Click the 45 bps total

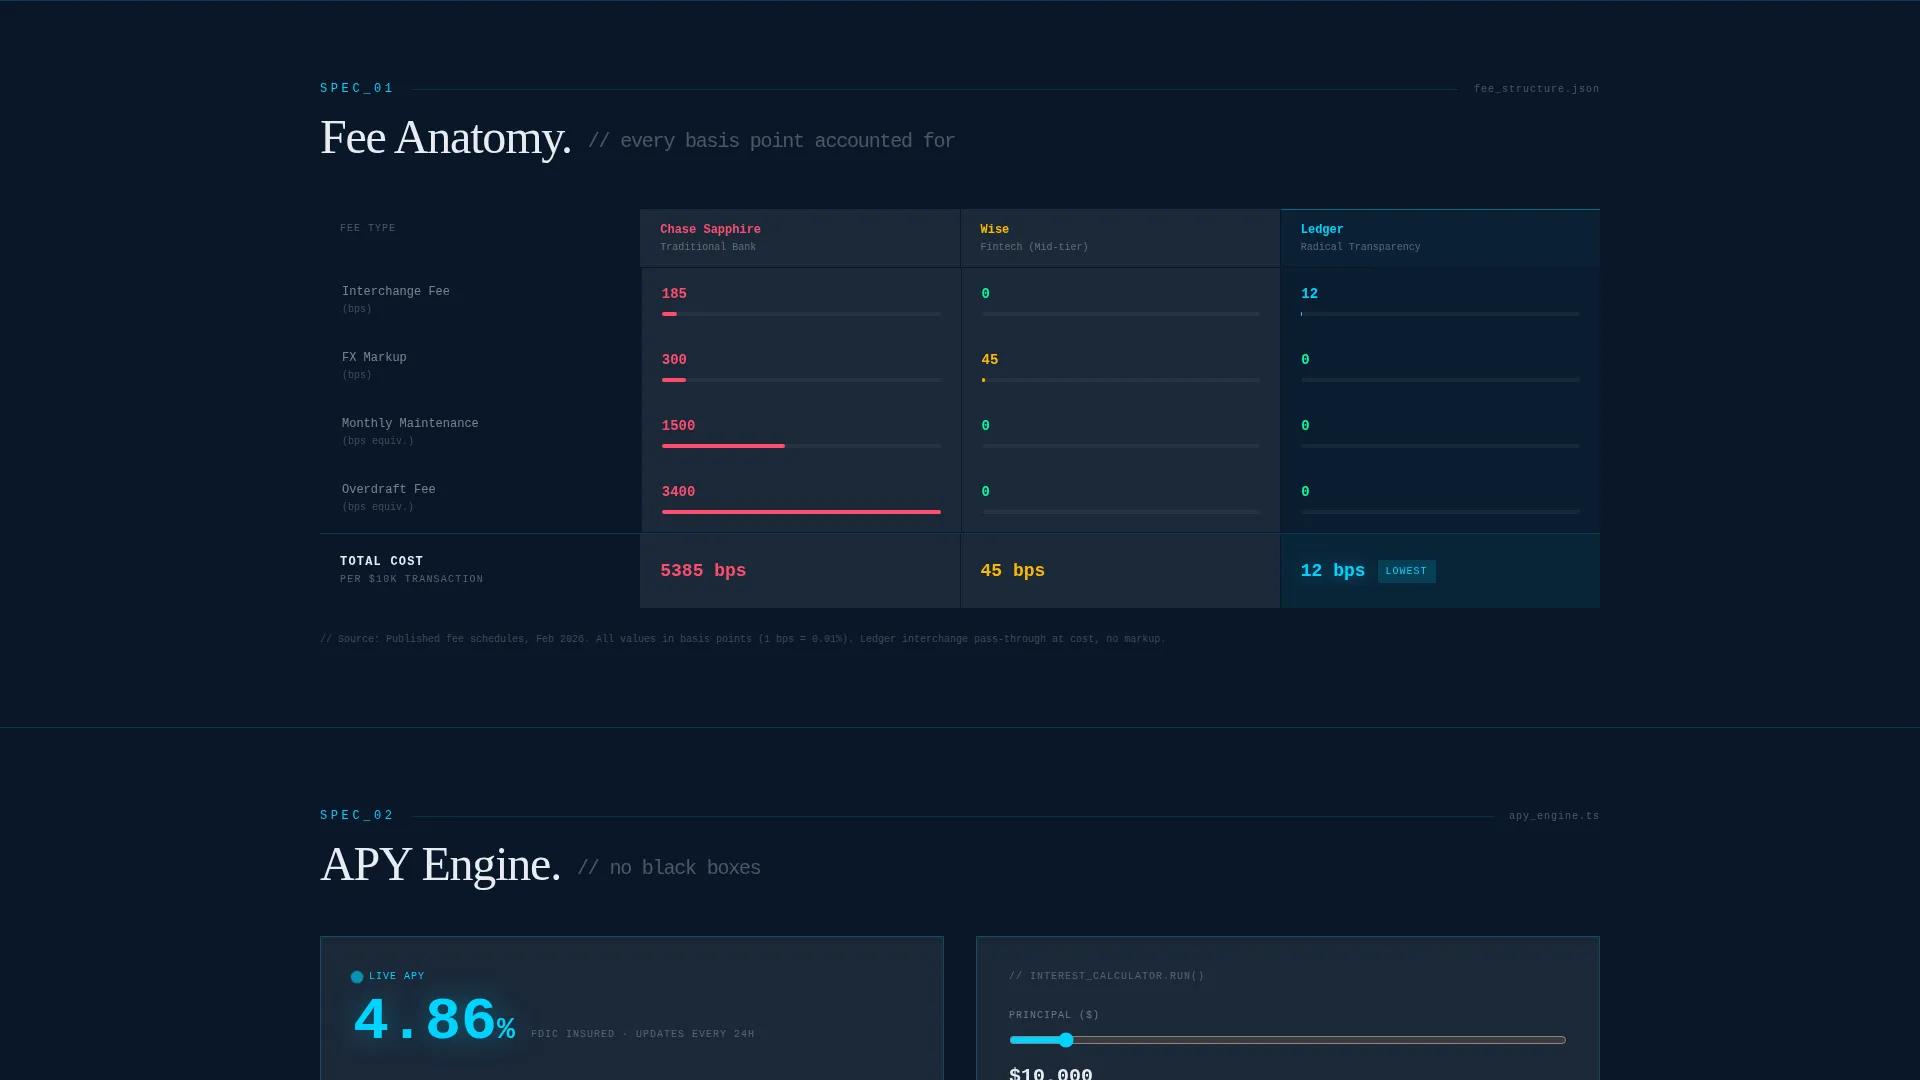[x=1013, y=571]
